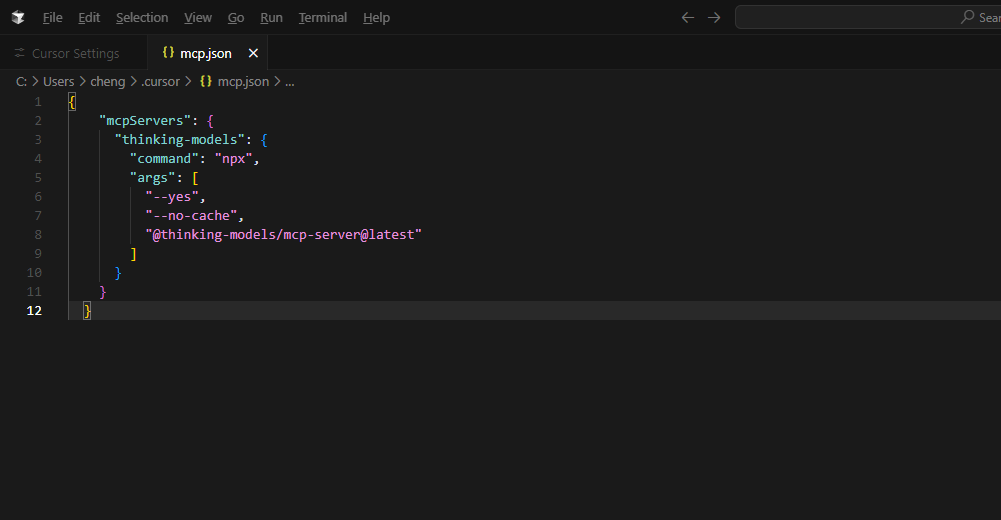Switch to the Cursor Settings tab
This screenshot has height=520, width=1001.
66,53
